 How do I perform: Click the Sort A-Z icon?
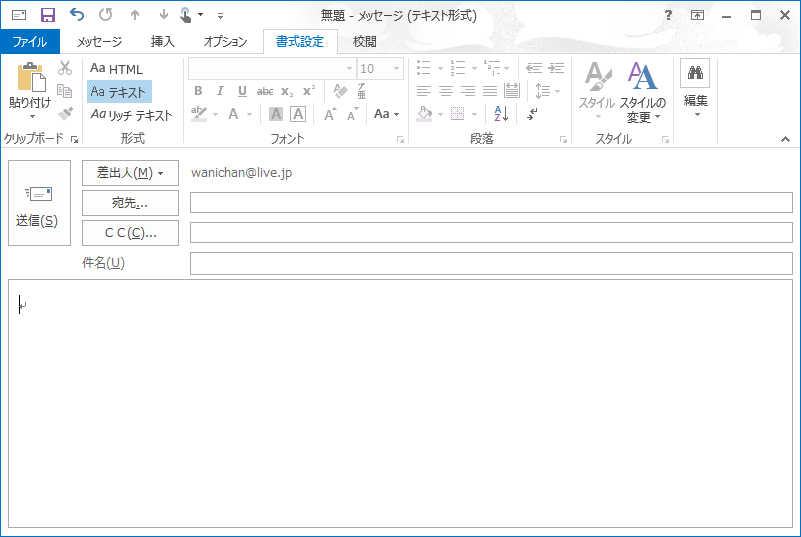[501, 113]
